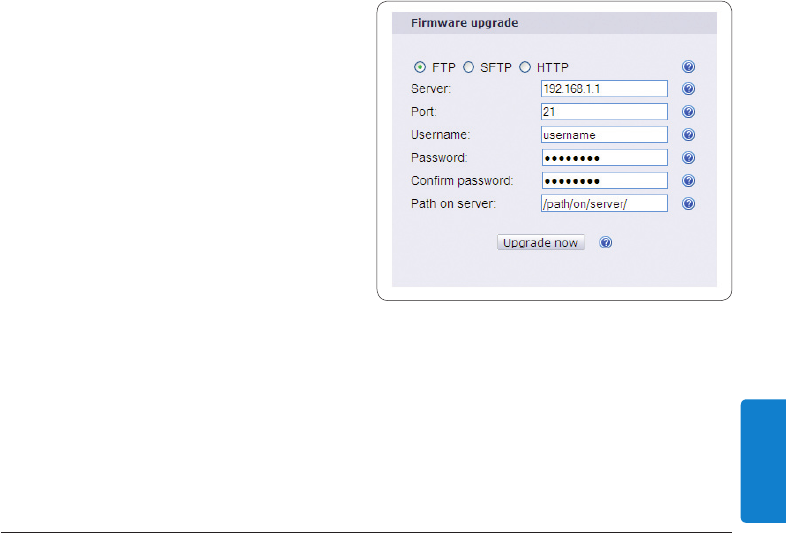The image size is (786, 533).
Task: Click help icon beside Port field
Action: [x=688, y=112]
